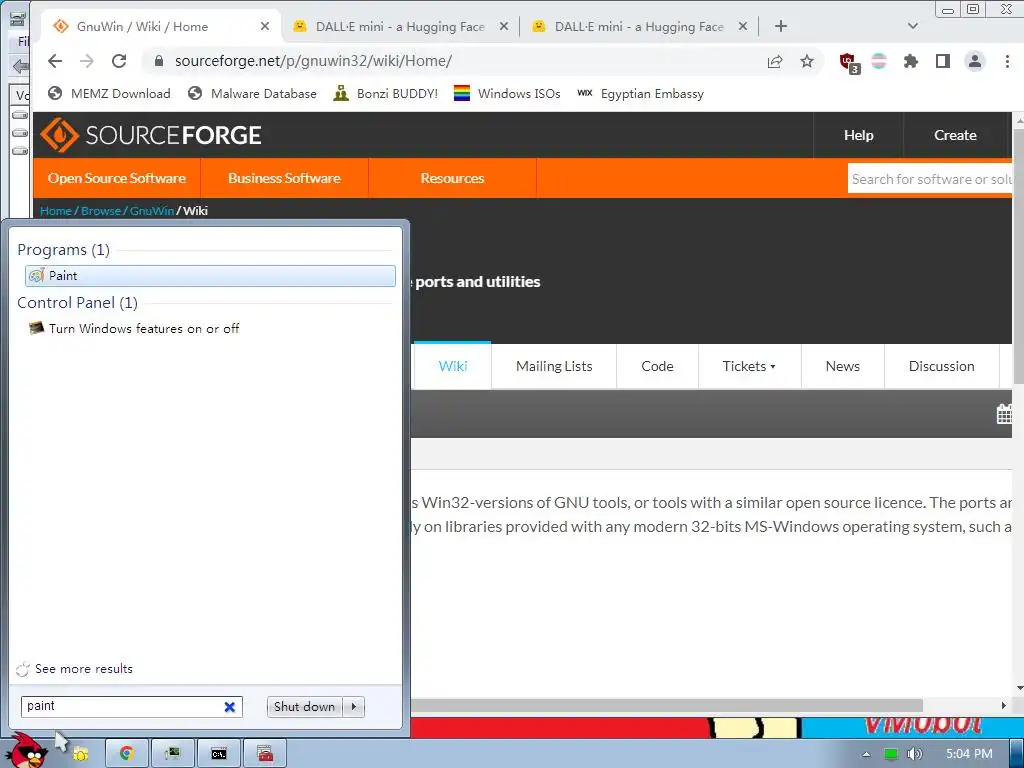1024x768 pixels.
Task: Click the Browse breadcrumb link
Action: (101, 211)
